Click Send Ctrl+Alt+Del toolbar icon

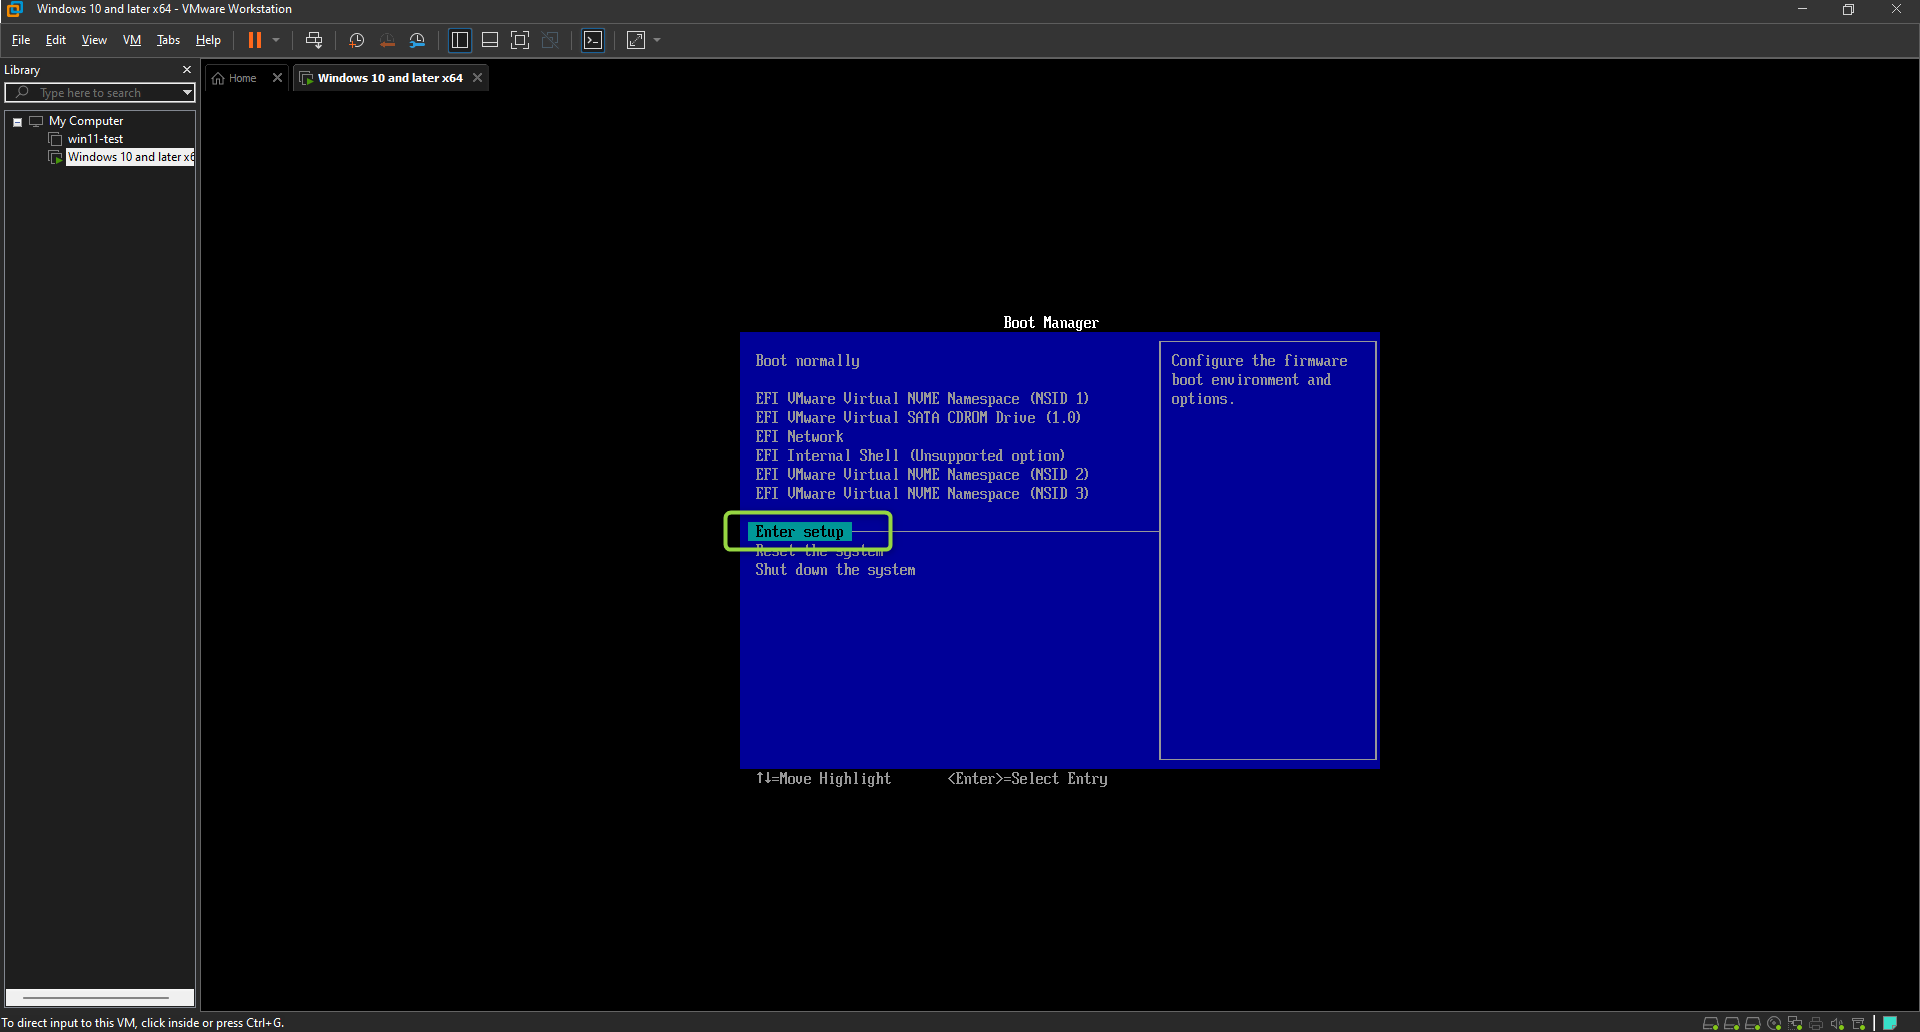[x=314, y=40]
